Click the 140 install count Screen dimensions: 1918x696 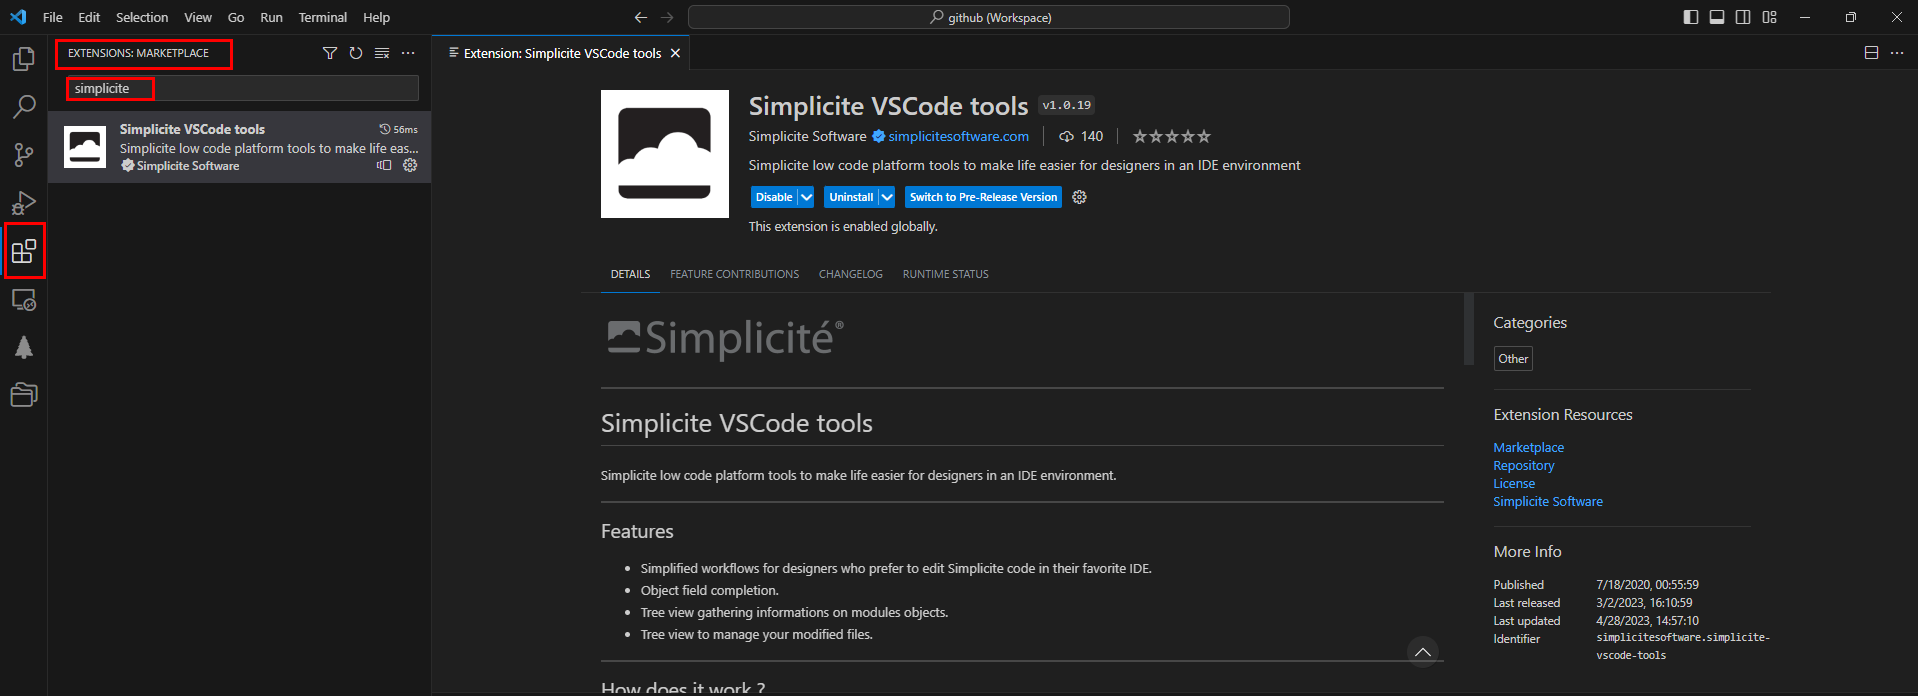point(1081,136)
